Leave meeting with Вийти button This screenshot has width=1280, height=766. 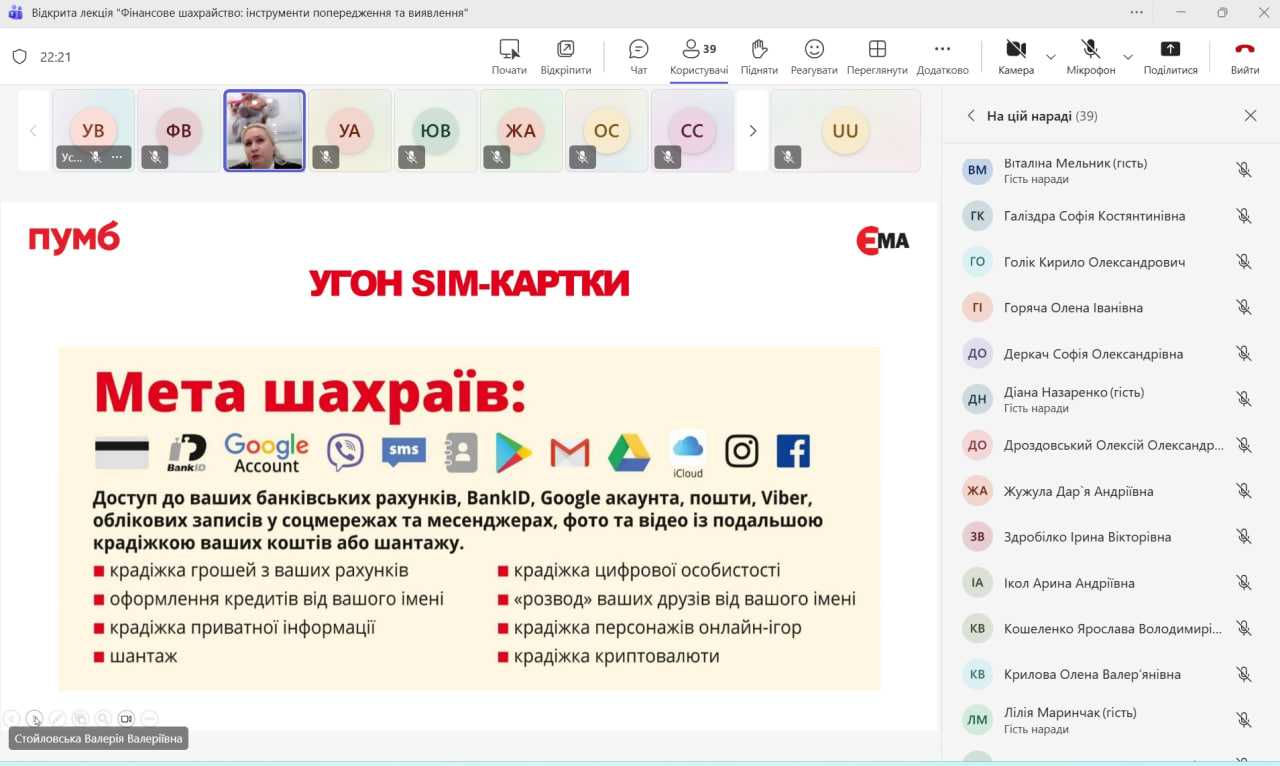tap(1244, 56)
